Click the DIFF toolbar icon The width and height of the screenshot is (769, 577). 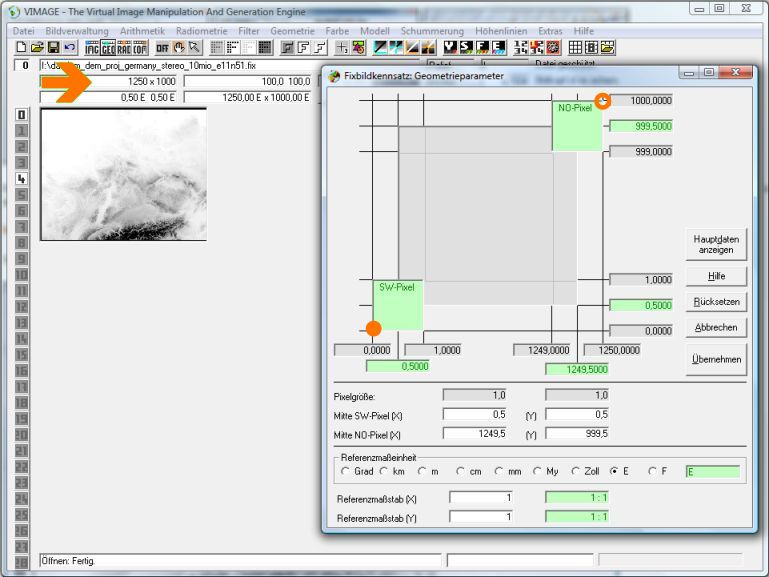162,47
